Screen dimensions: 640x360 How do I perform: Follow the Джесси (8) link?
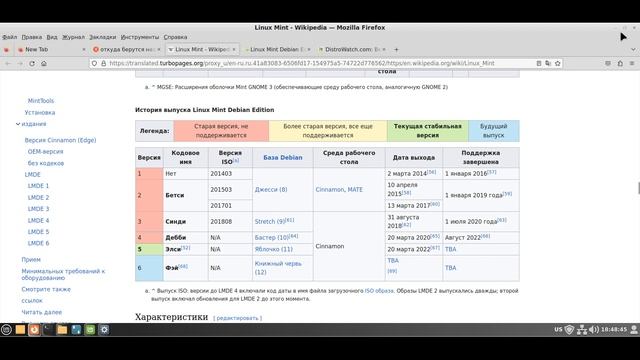tap(271, 190)
